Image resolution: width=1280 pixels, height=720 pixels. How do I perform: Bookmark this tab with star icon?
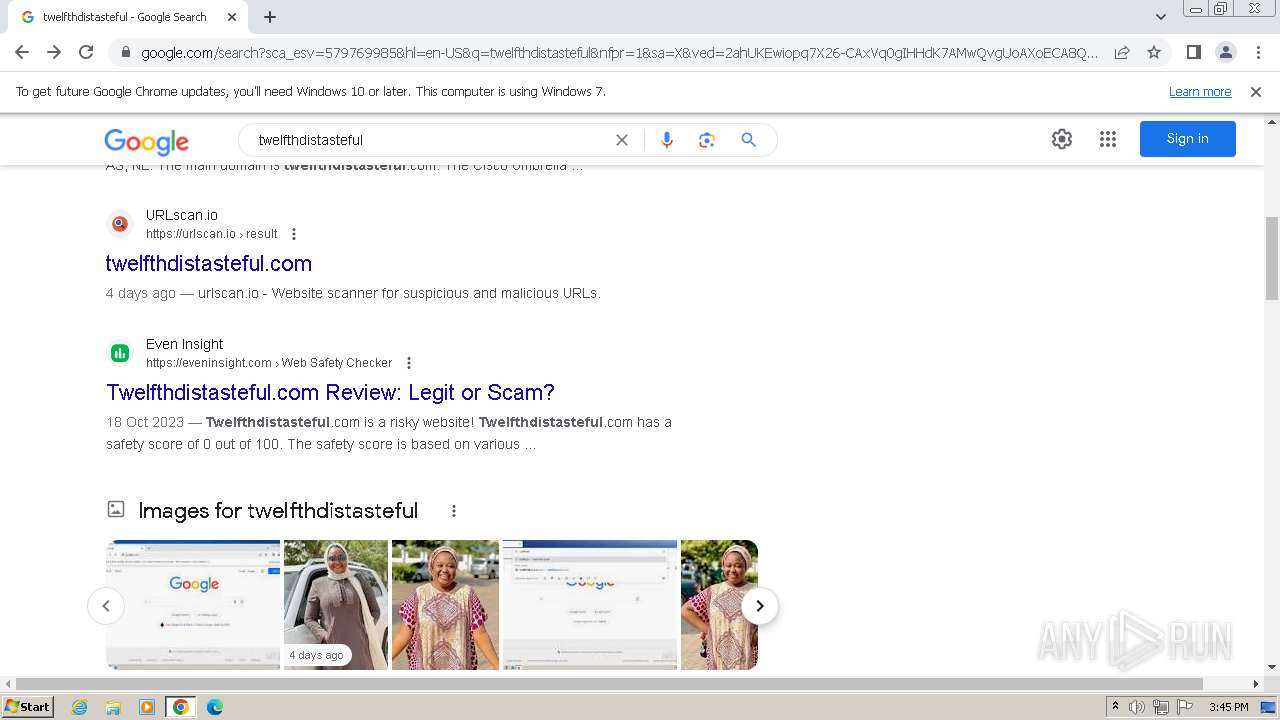1154,52
